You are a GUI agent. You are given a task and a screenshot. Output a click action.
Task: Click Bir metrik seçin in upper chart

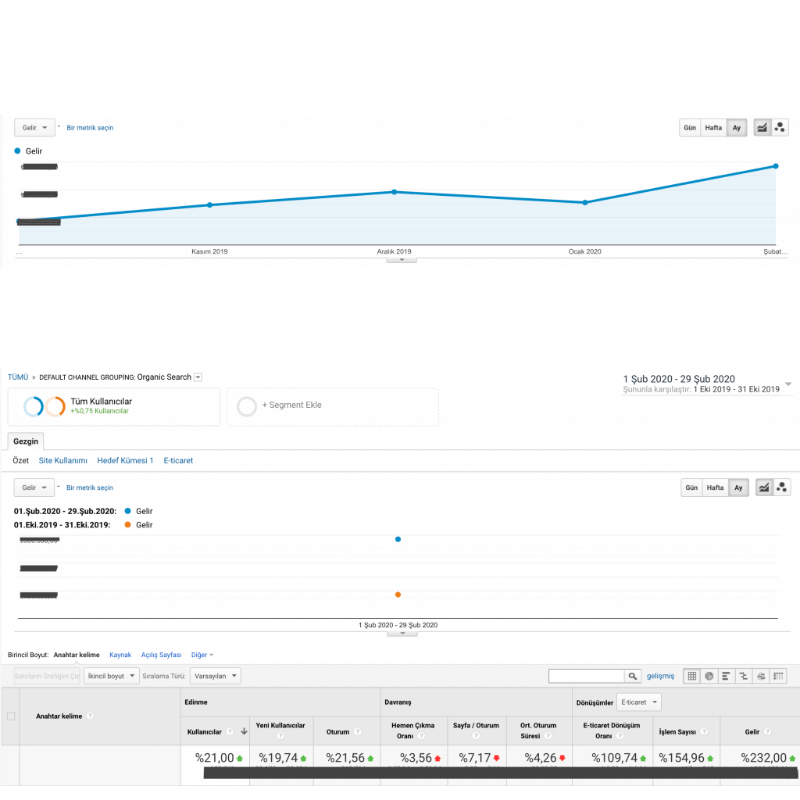click(90, 128)
